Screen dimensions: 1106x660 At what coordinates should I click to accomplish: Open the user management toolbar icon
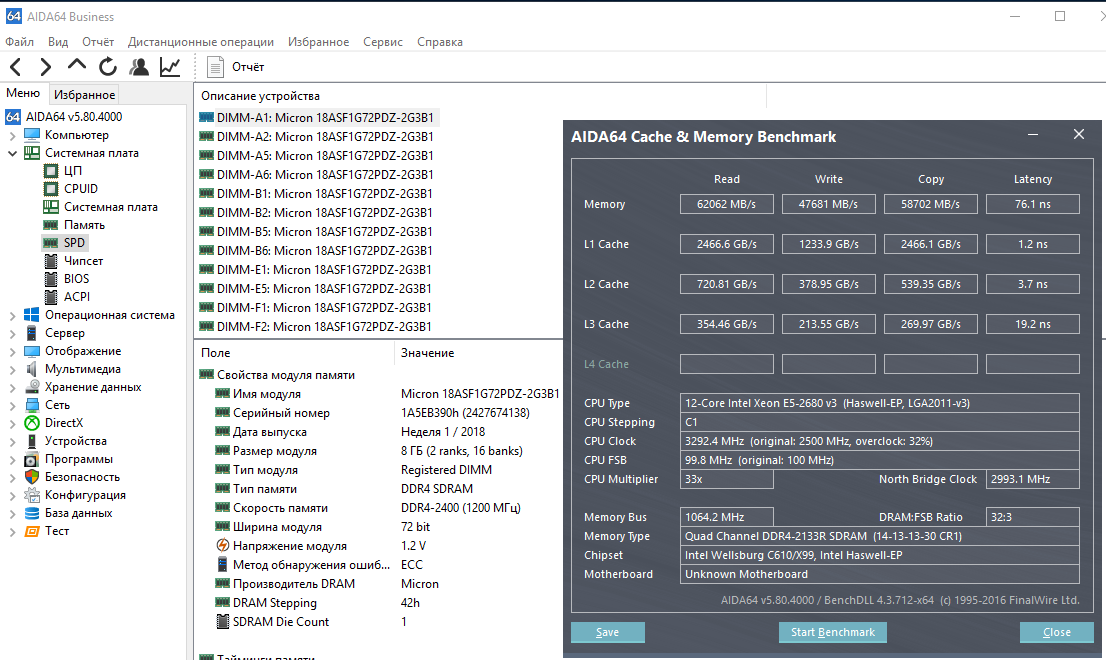(x=139, y=67)
